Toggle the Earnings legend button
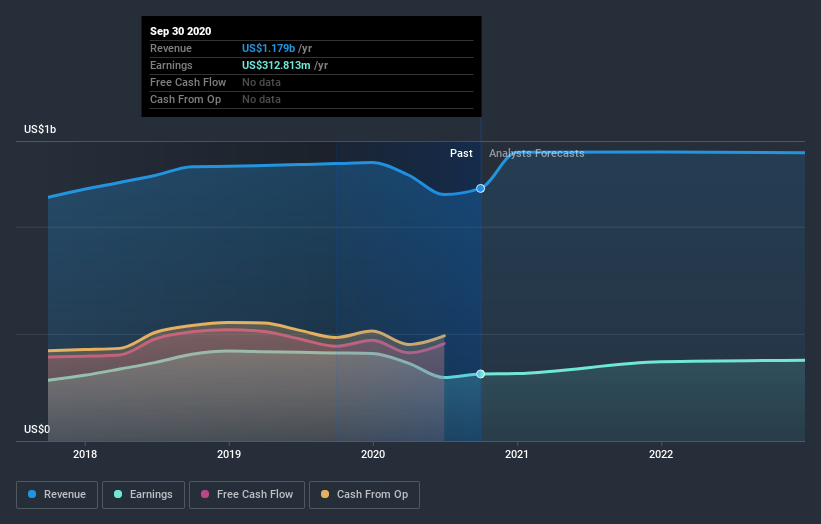This screenshot has width=821, height=524. (143, 495)
